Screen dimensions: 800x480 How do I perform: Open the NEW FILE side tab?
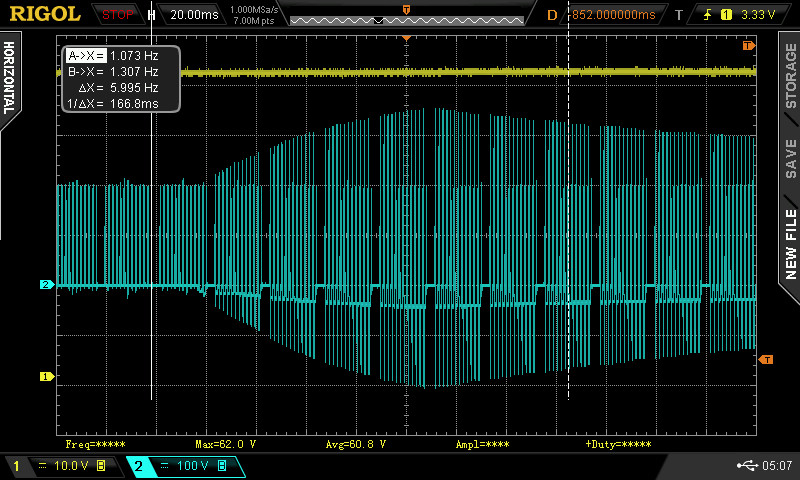790,244
